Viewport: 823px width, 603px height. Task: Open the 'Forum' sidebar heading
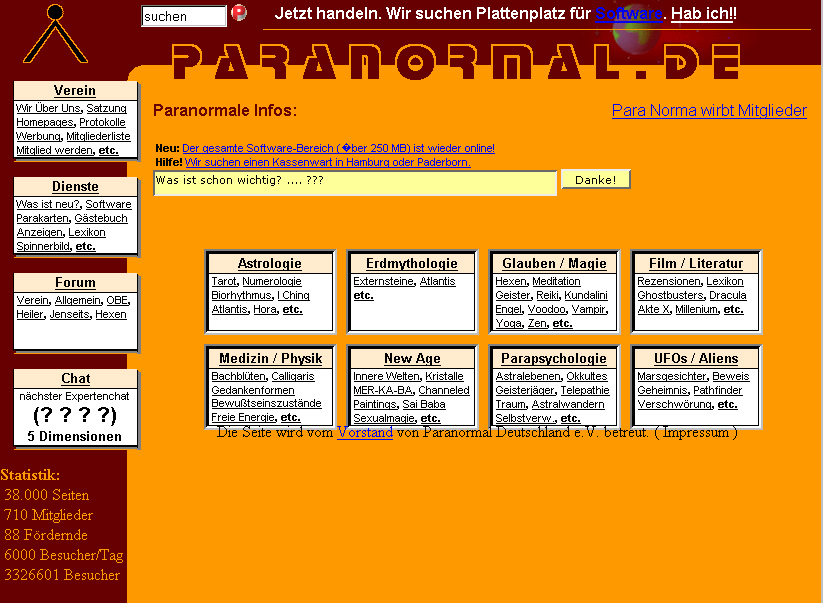tap(75, 283)
